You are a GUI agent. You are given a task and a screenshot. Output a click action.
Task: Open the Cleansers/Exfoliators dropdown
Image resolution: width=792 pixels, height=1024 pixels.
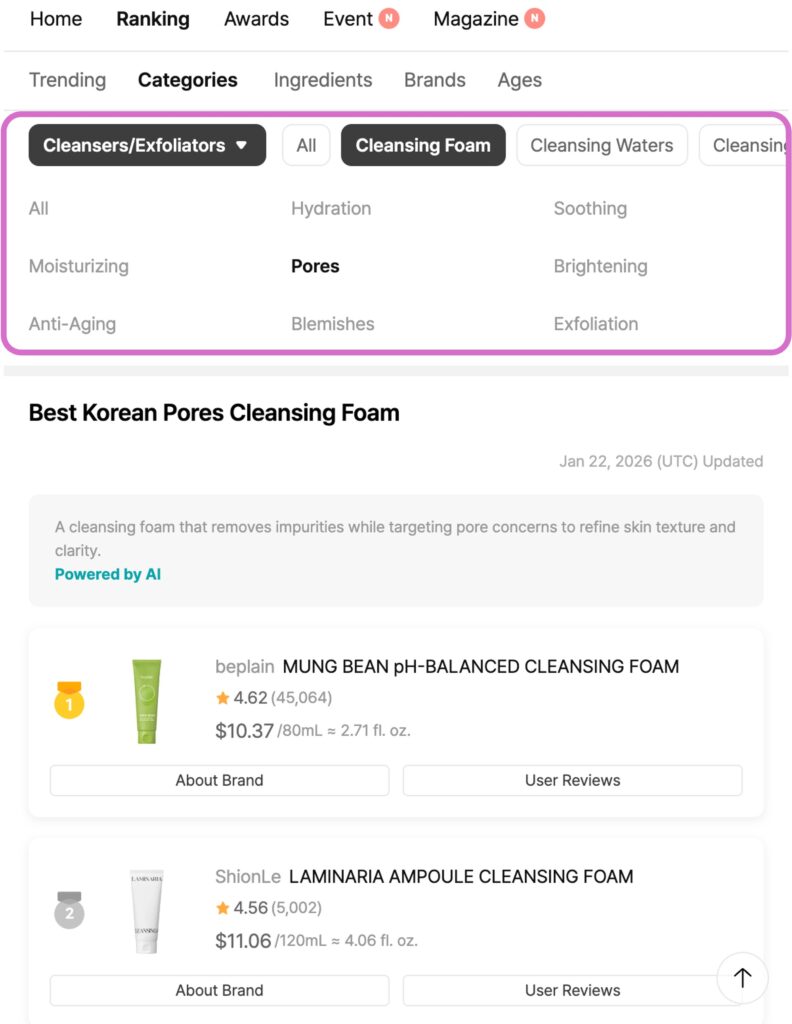[x=148, y=145]
